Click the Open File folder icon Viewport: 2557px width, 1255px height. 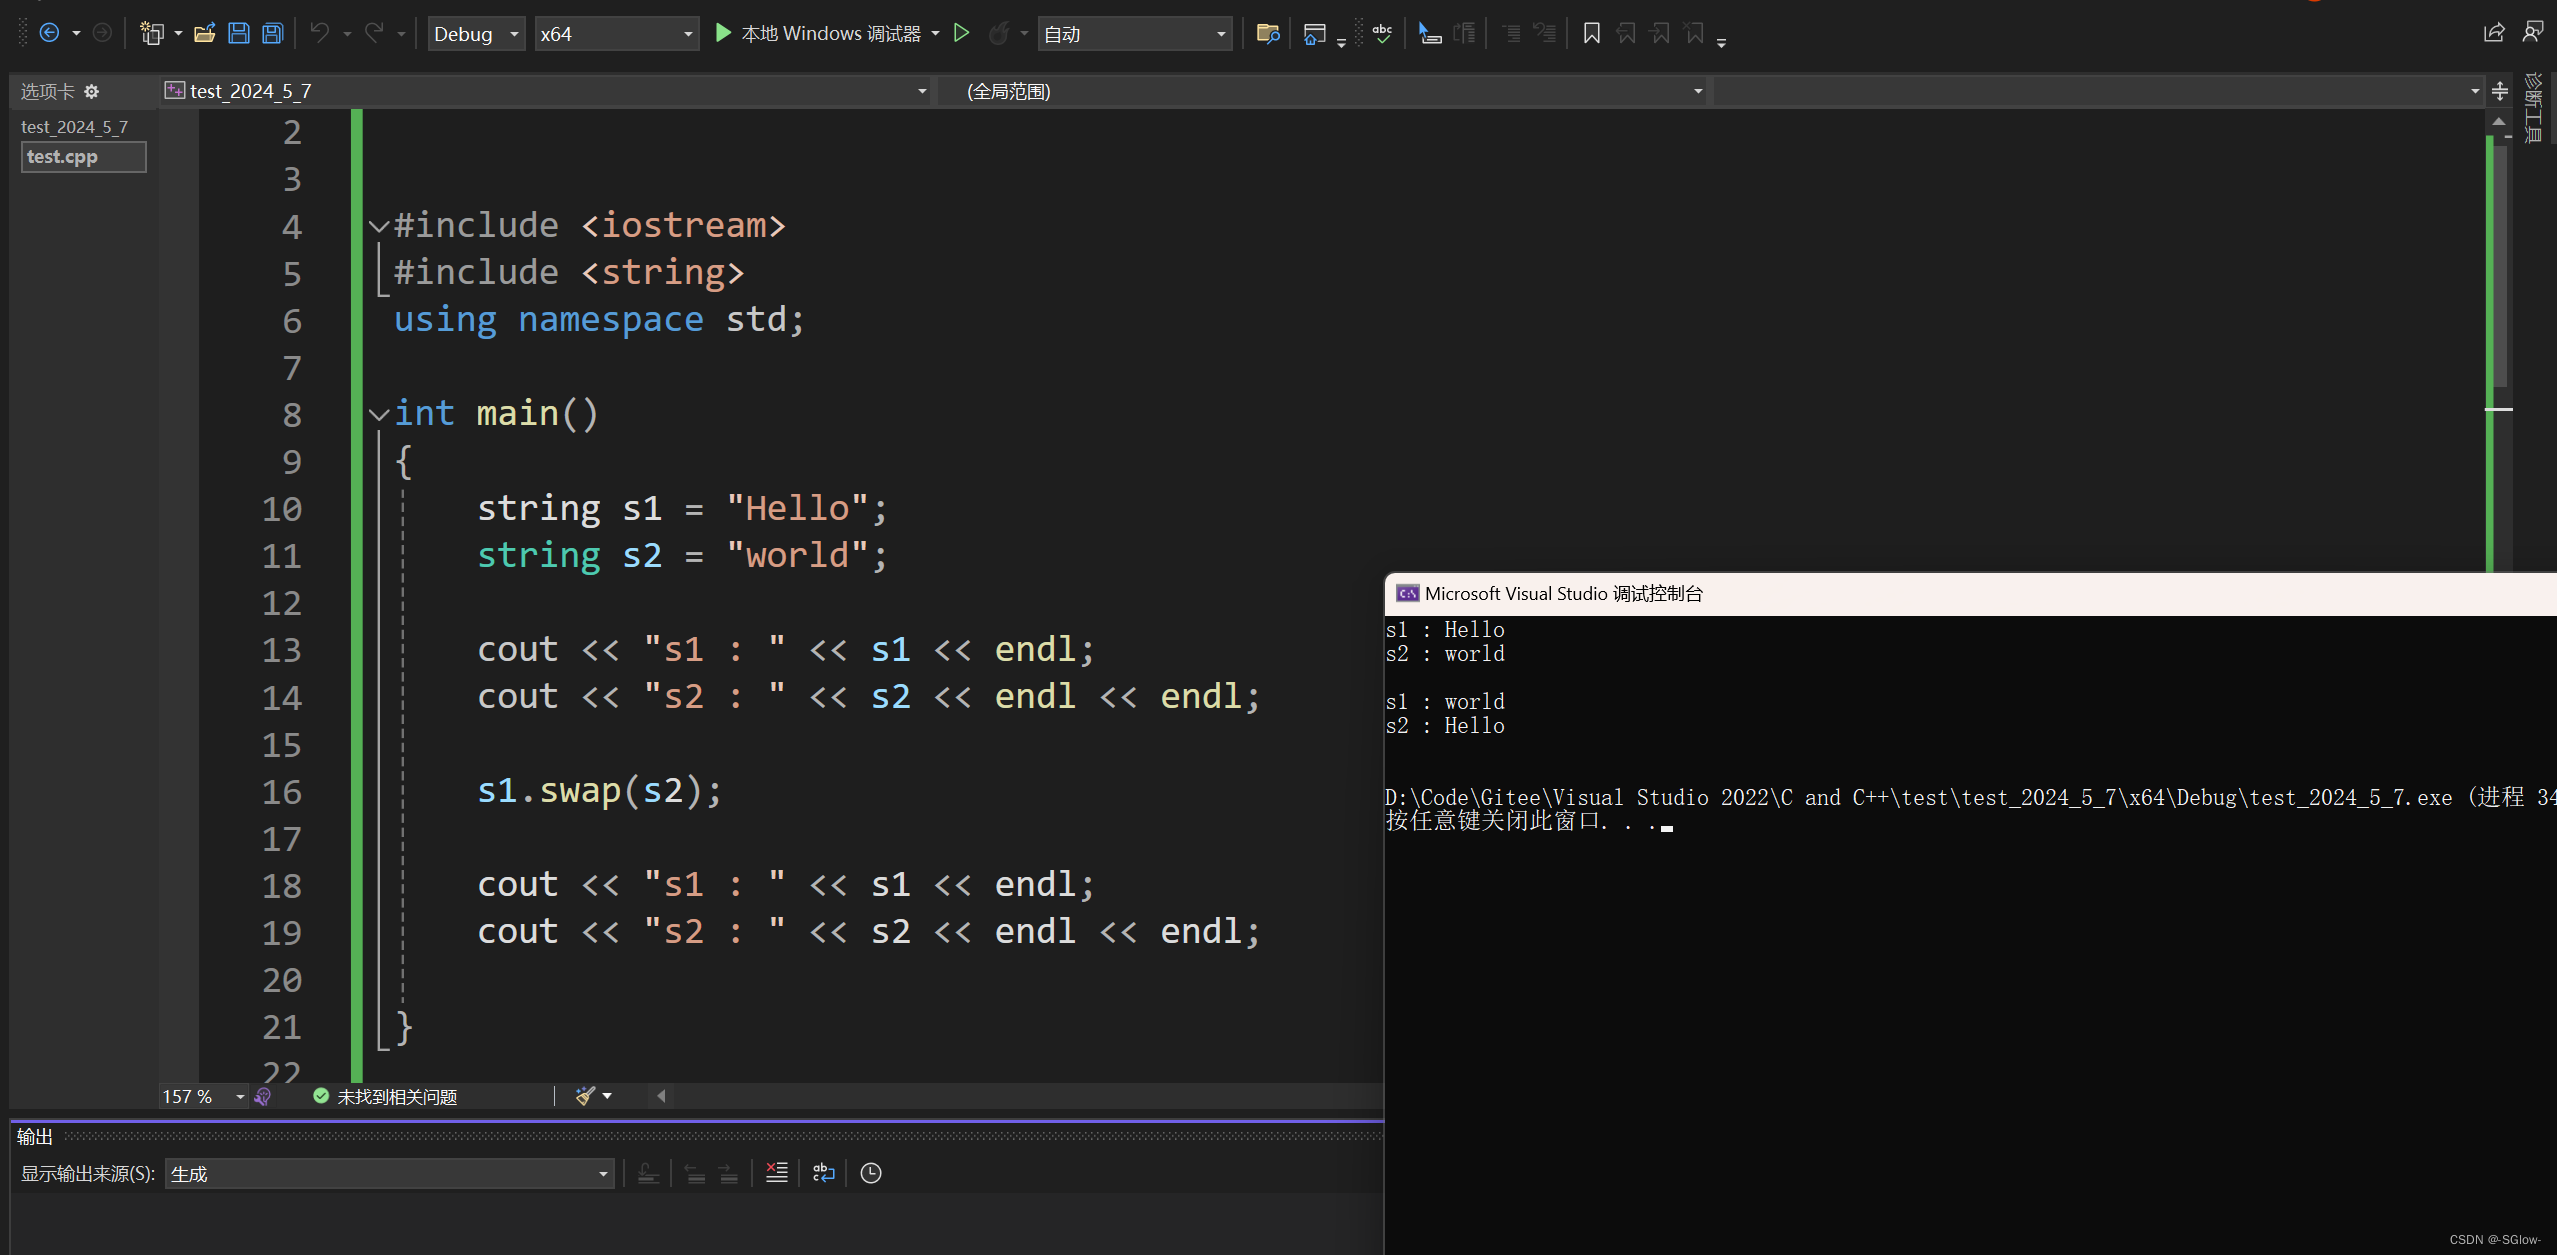[x=205, y=34]
